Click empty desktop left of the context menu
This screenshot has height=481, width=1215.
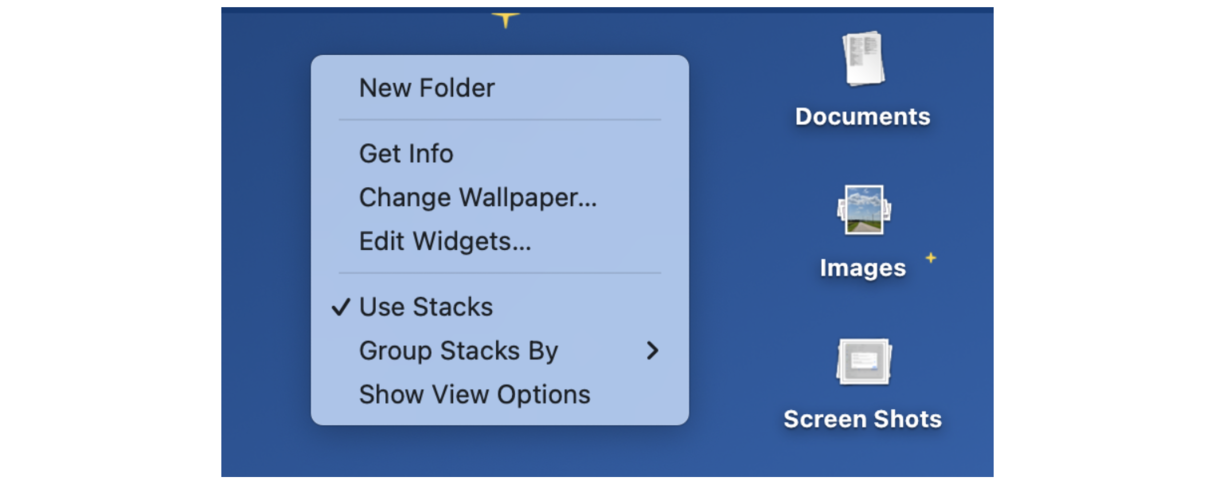pos(265,240)
